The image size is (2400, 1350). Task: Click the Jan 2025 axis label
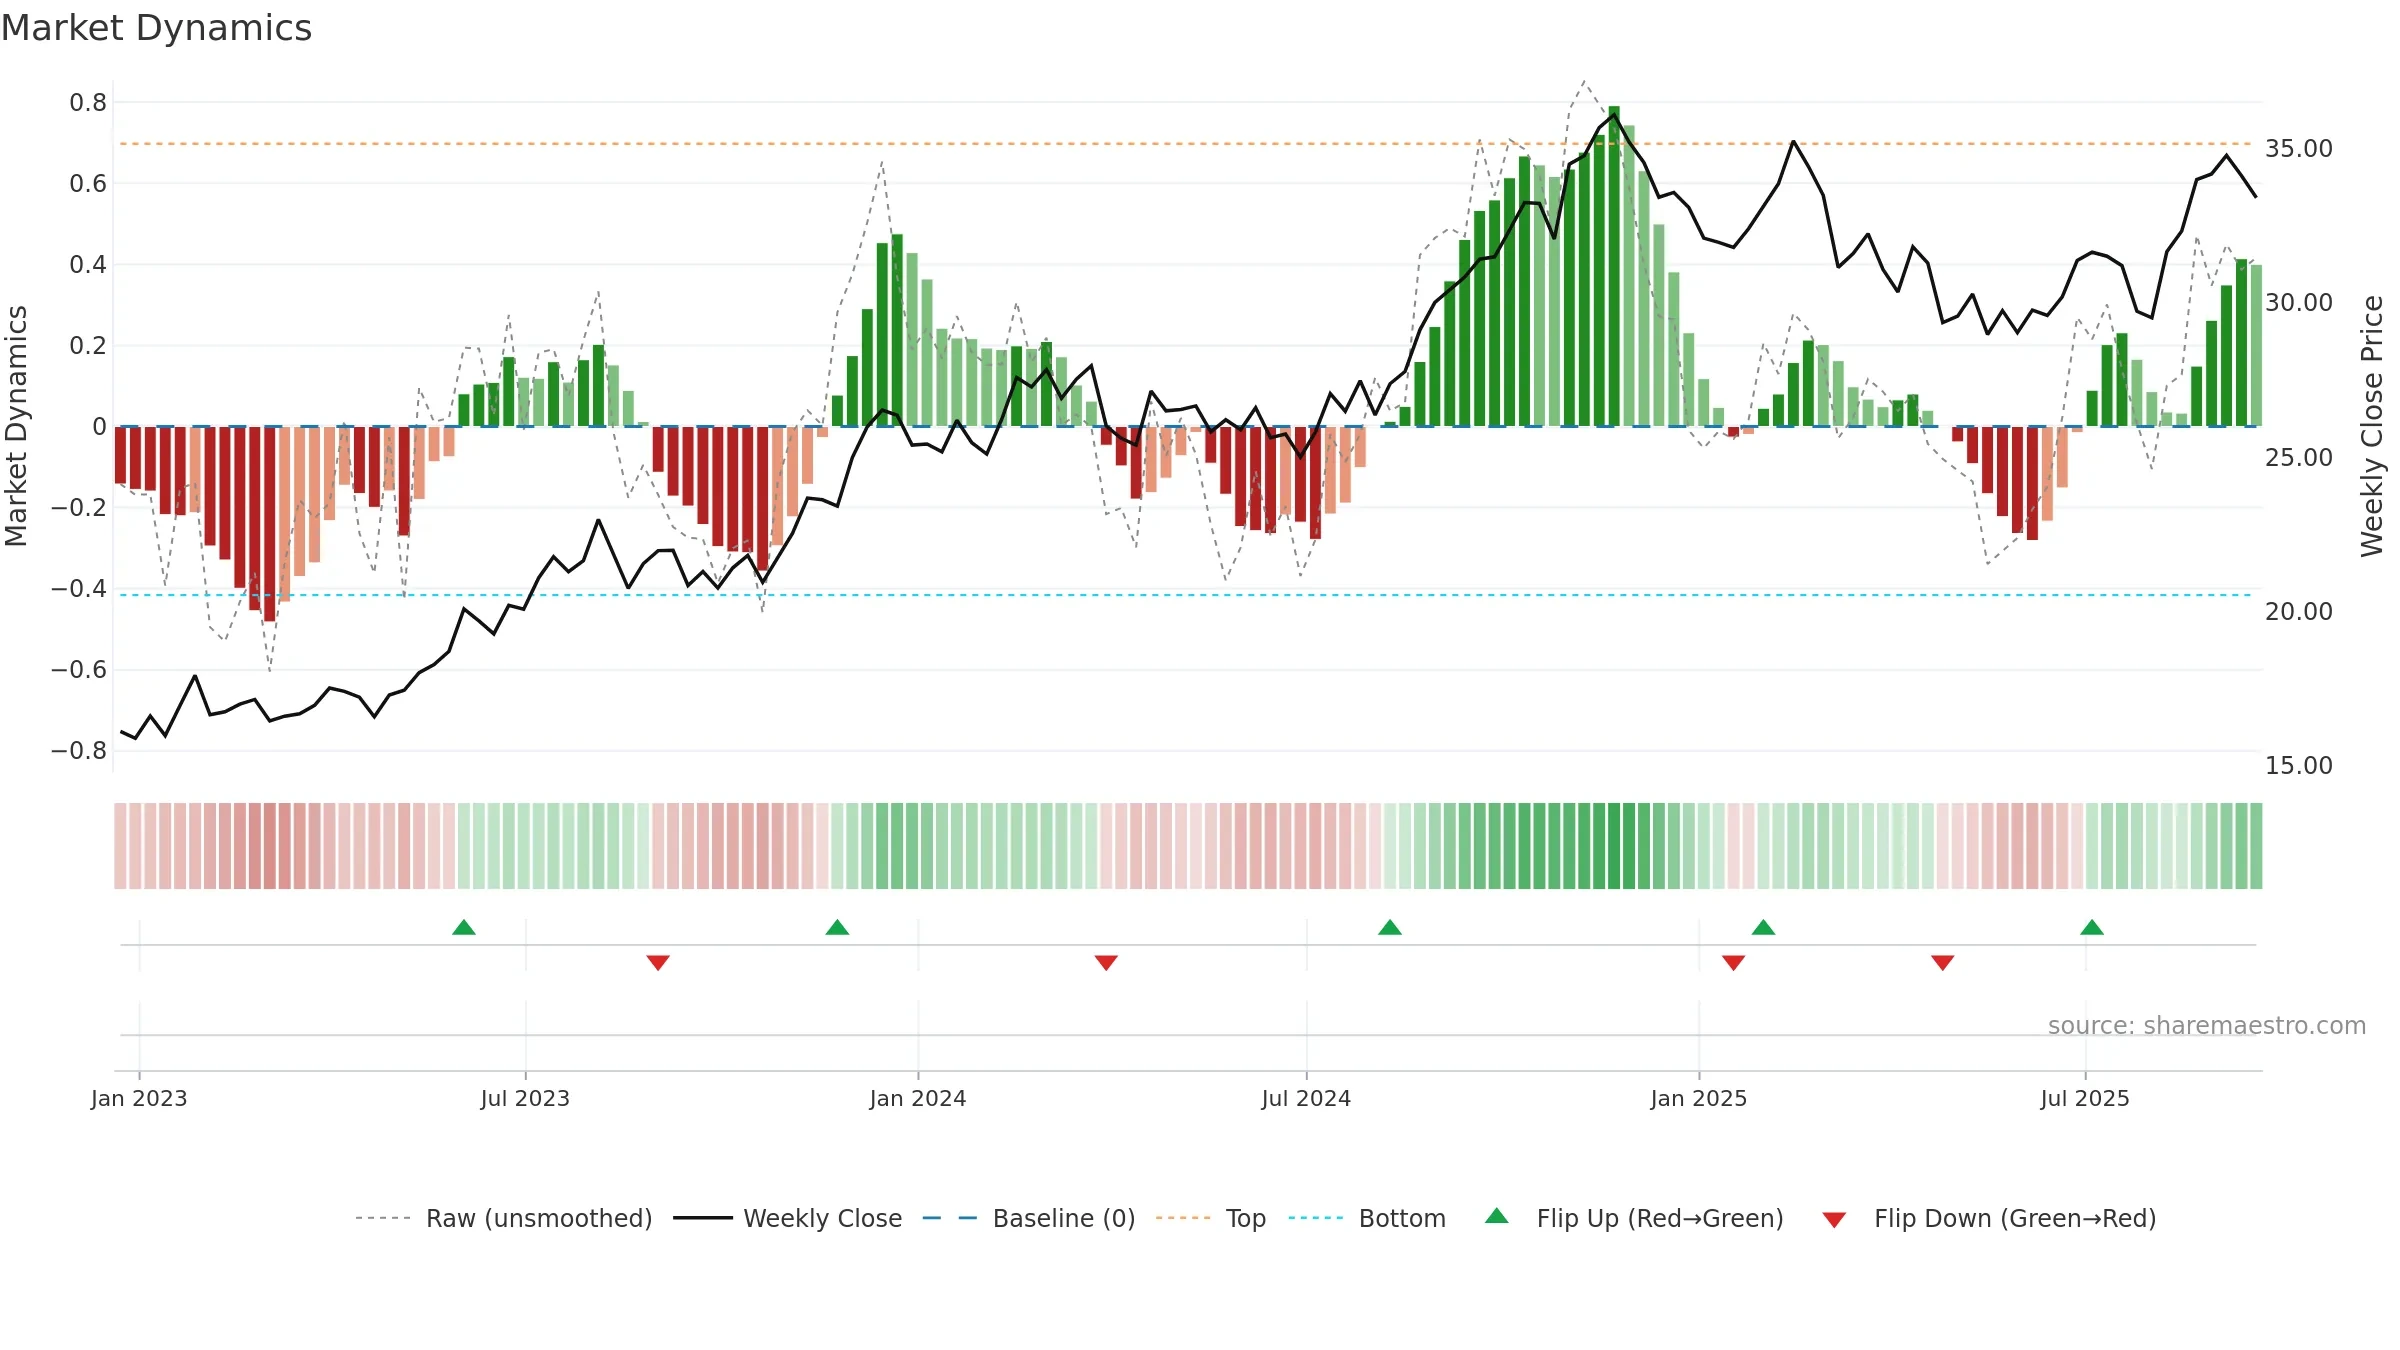(1699, 1099)
